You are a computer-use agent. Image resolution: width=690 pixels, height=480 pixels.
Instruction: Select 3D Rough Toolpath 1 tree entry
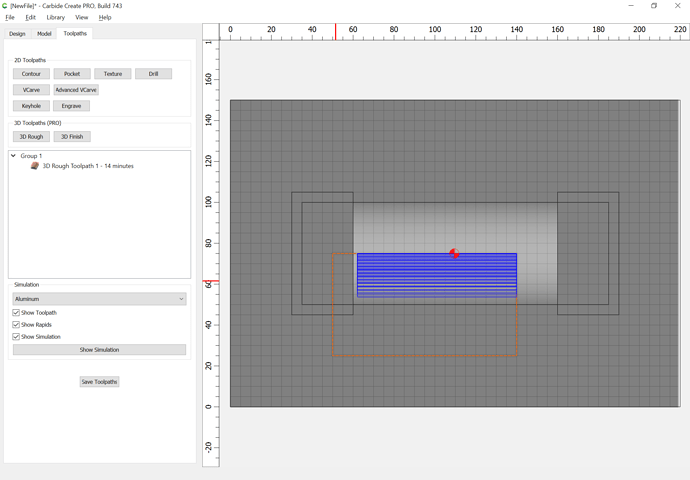tap(88, 166)
